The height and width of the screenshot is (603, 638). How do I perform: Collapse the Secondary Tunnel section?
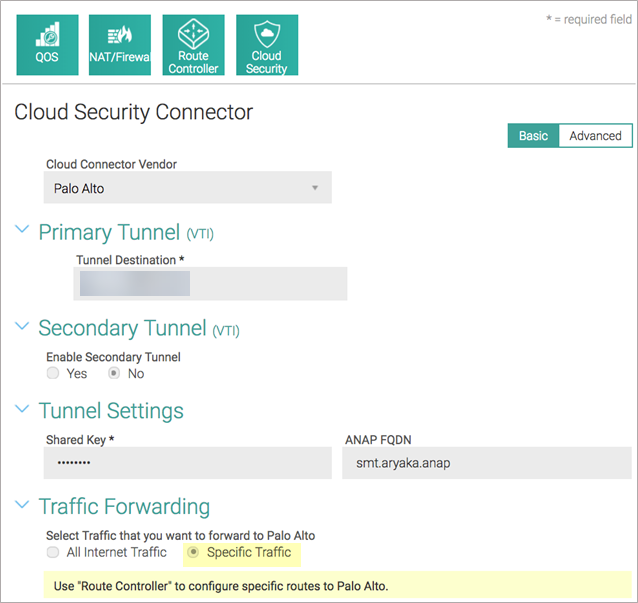click(22, 328)
